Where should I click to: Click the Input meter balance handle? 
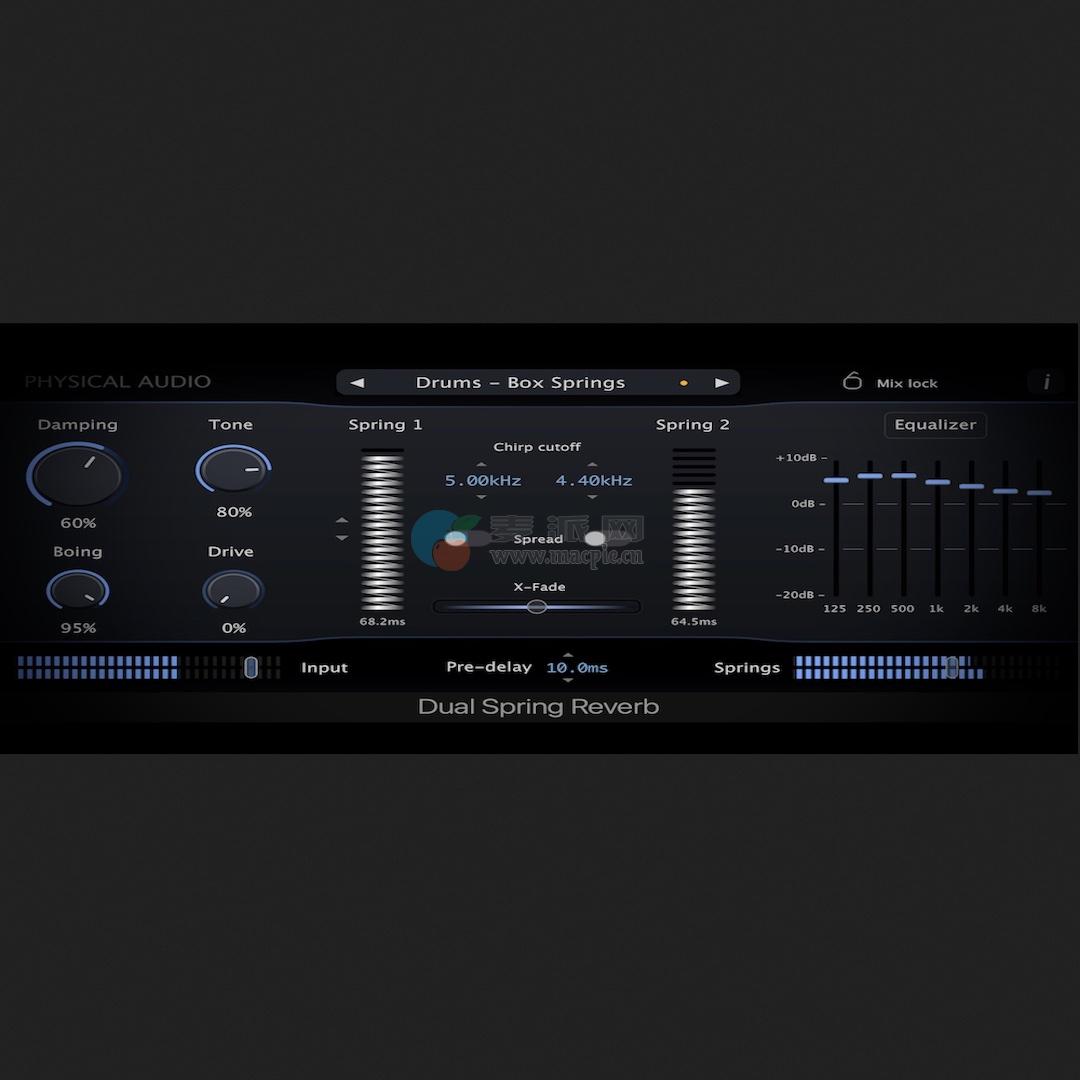click(x=251, y=667)
